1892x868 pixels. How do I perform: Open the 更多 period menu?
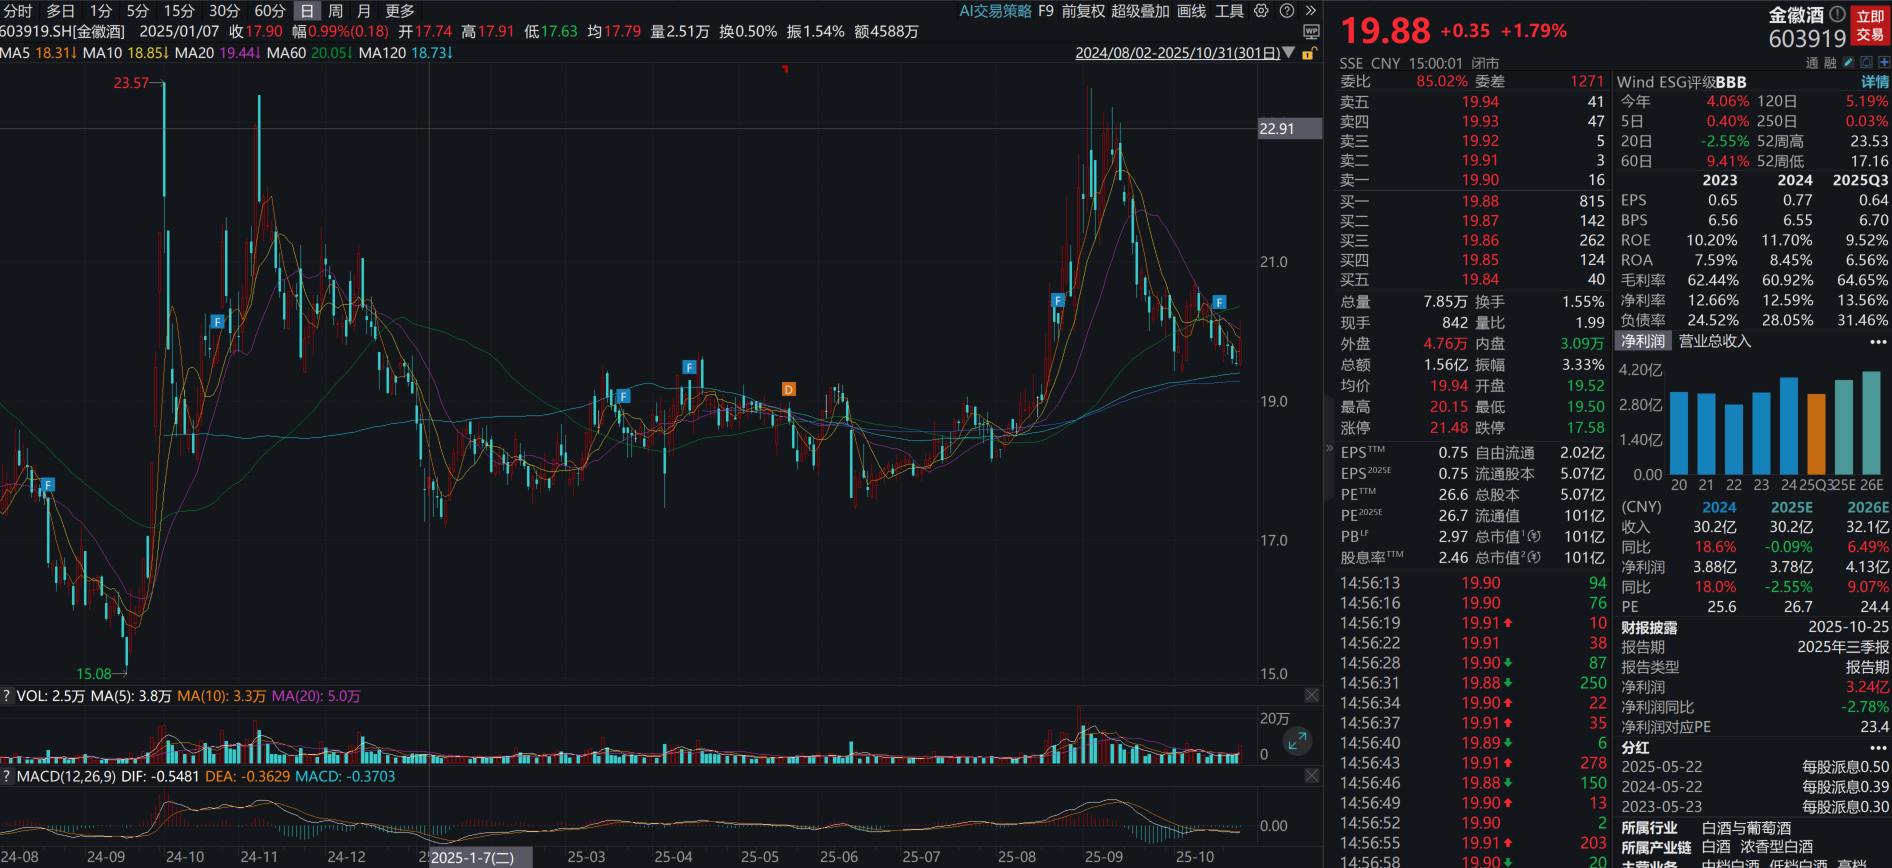click(399, 11)
